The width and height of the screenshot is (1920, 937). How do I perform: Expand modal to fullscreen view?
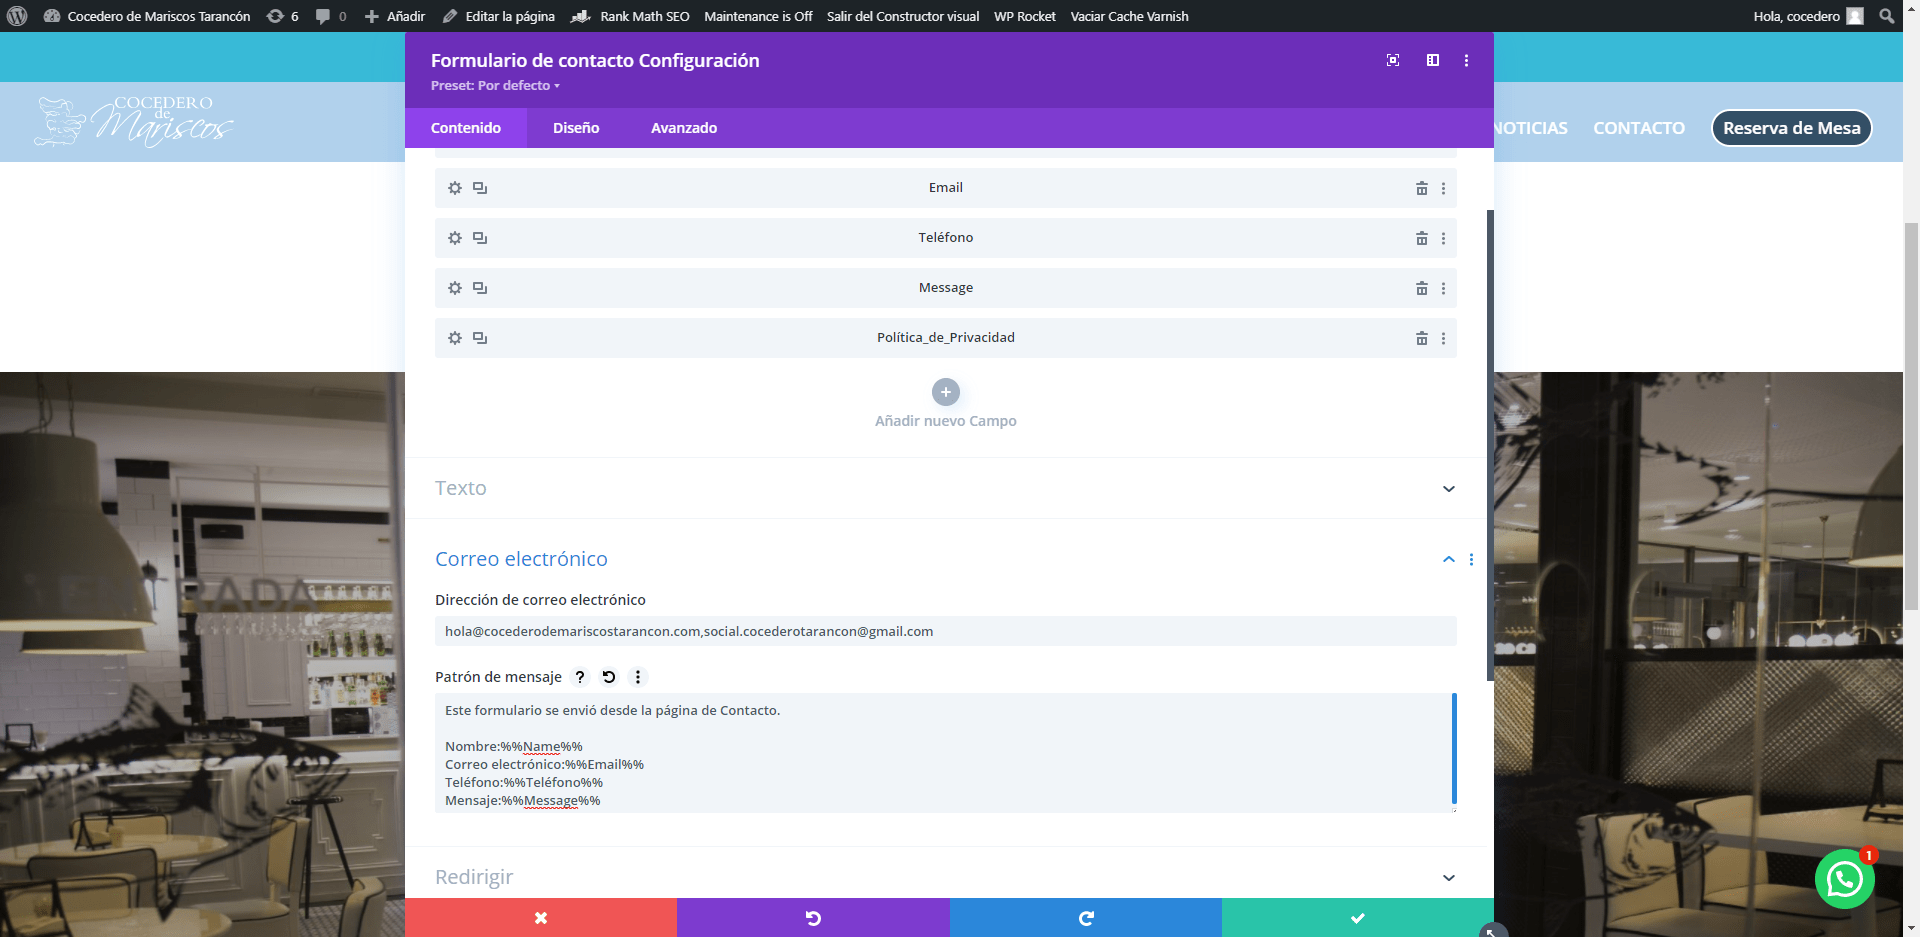1393,60
